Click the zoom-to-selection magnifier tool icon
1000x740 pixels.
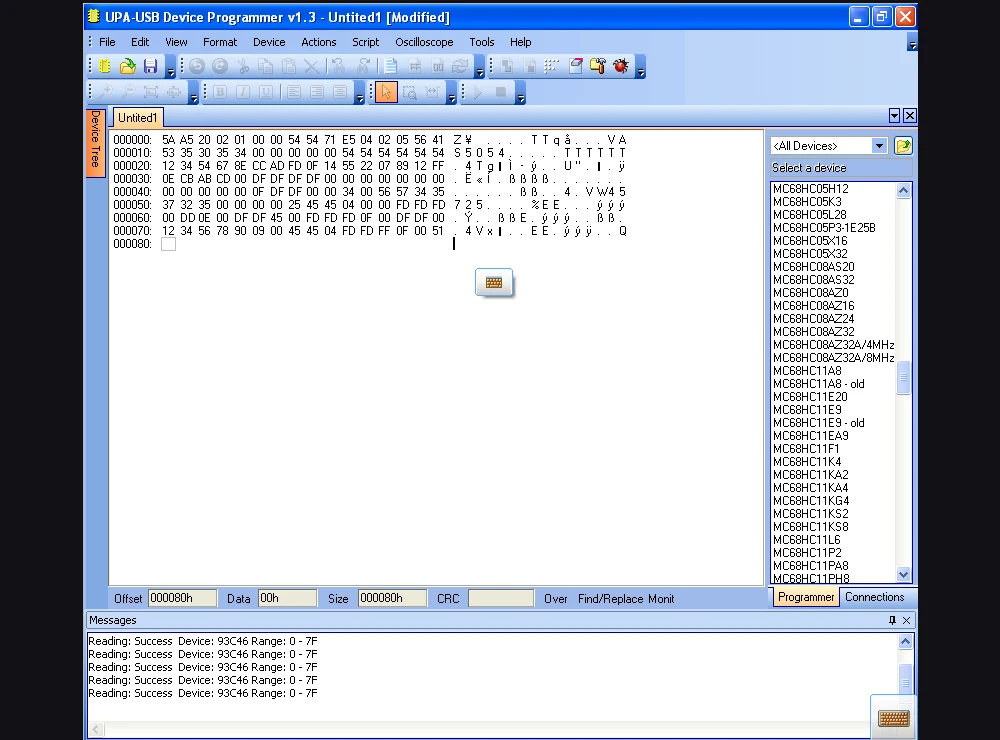point(409,93)
